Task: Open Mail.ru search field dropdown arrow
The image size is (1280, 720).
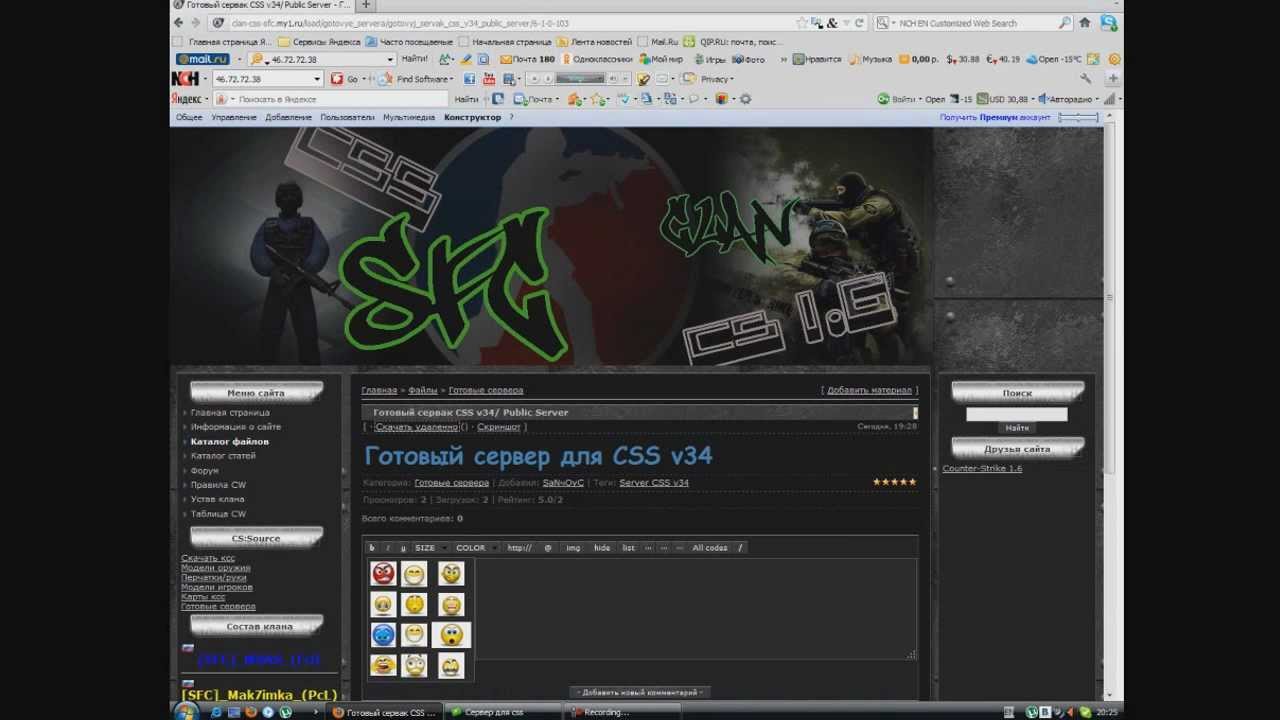Action: (x=390, y=59)
